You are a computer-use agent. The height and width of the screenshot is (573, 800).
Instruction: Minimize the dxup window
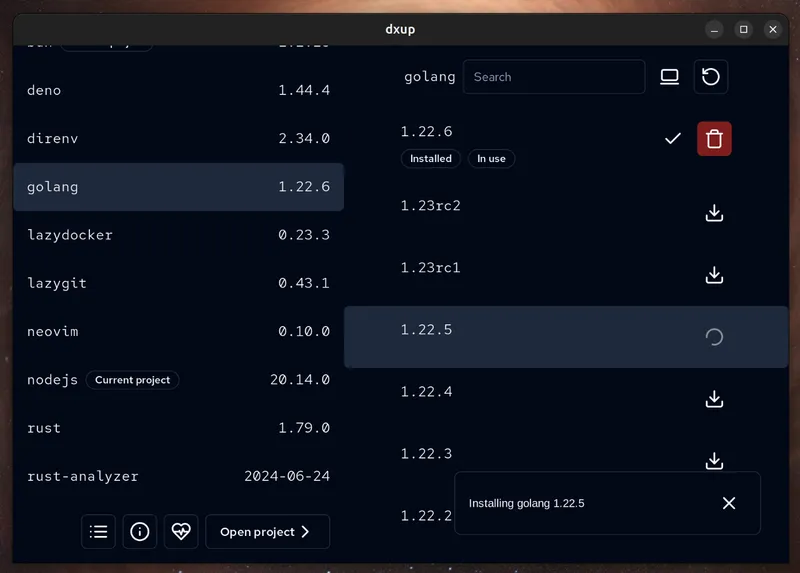point(714,30)
